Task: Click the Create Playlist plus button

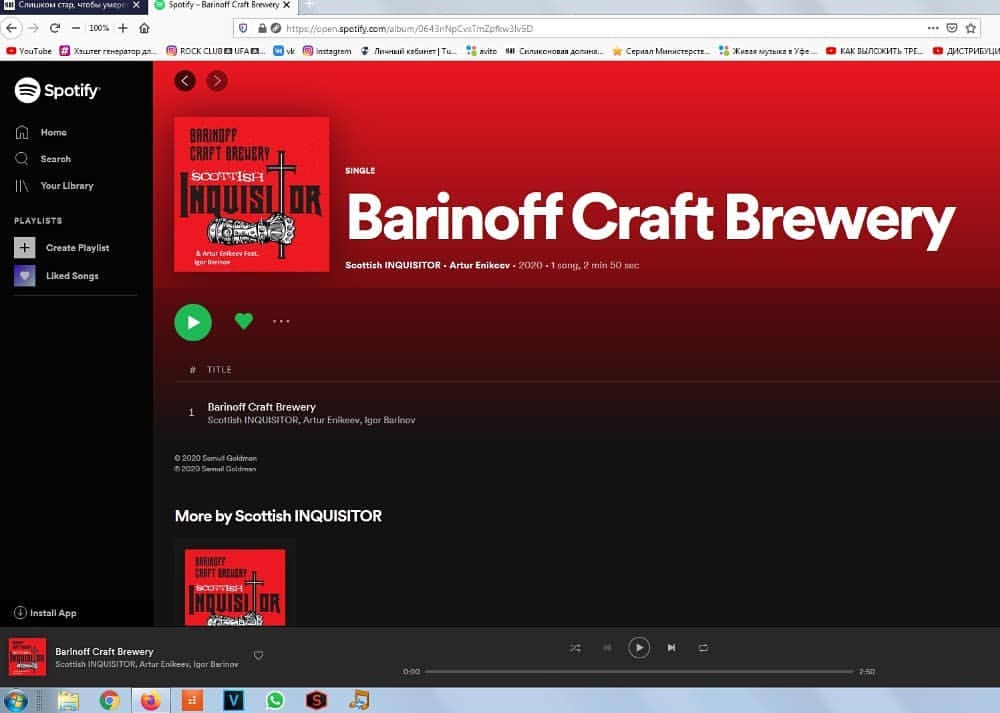Action: pos(25,247)
